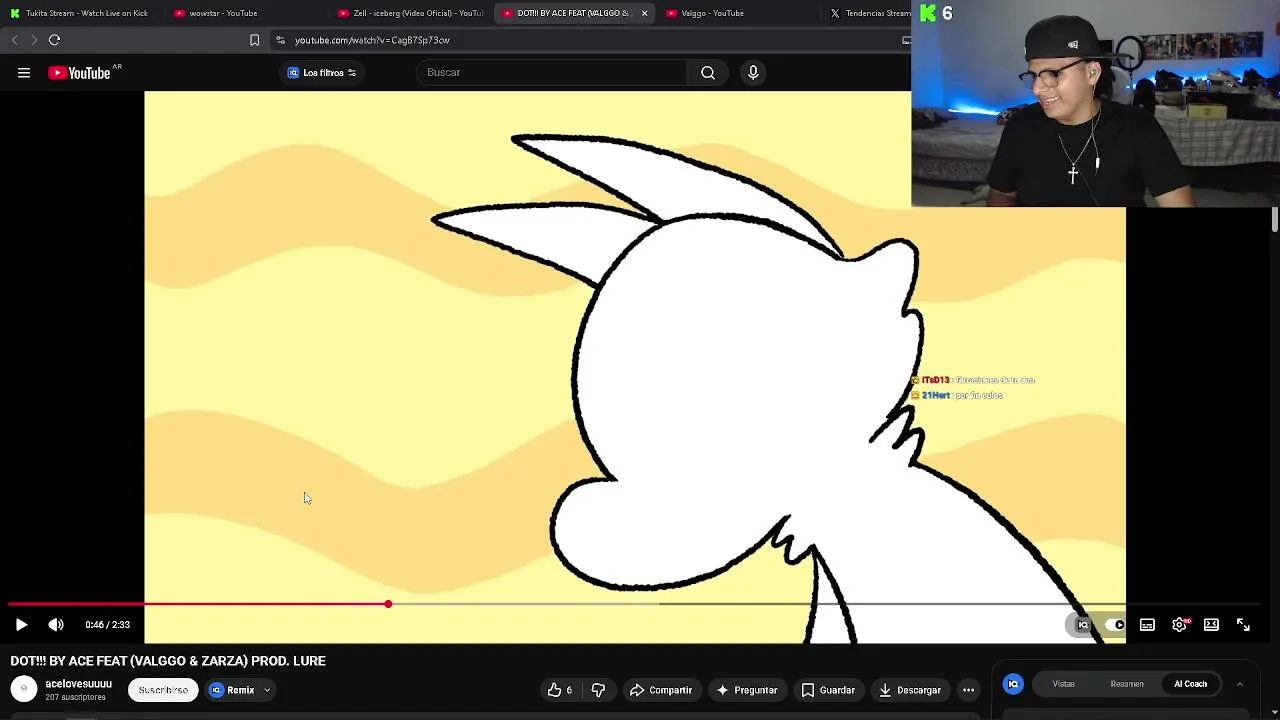Switch to Tukita Stream Kick tab
This screenshot has height=720, width=1280.
click(x=80, y=13)
